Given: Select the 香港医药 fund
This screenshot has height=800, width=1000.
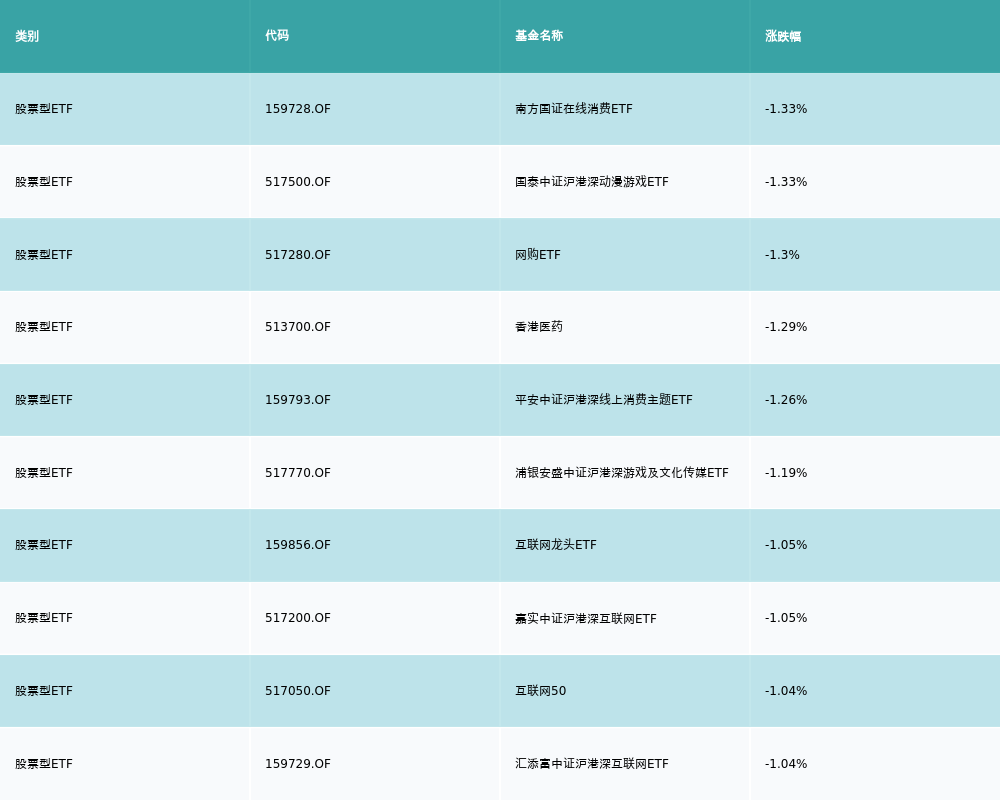Looking at the screenshot, I should point(539,327).
